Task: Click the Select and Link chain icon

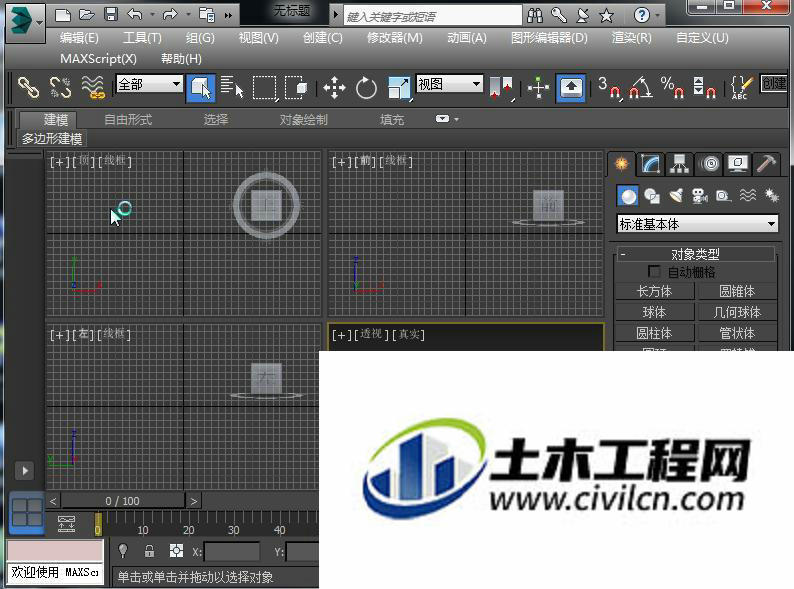Action: (x=28, y=87)
